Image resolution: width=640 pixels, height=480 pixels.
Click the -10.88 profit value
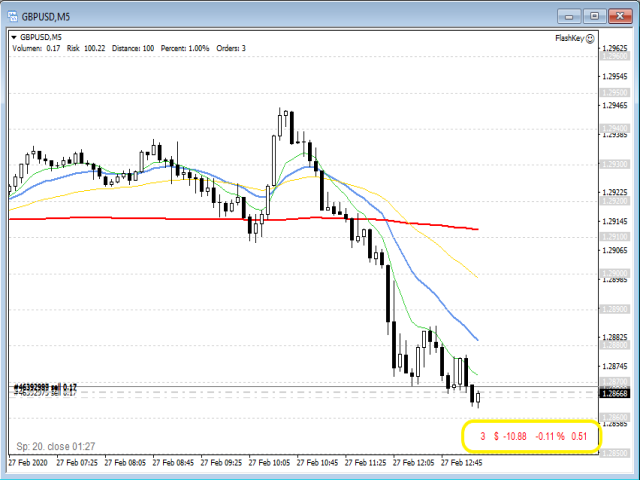click(515, 436)
